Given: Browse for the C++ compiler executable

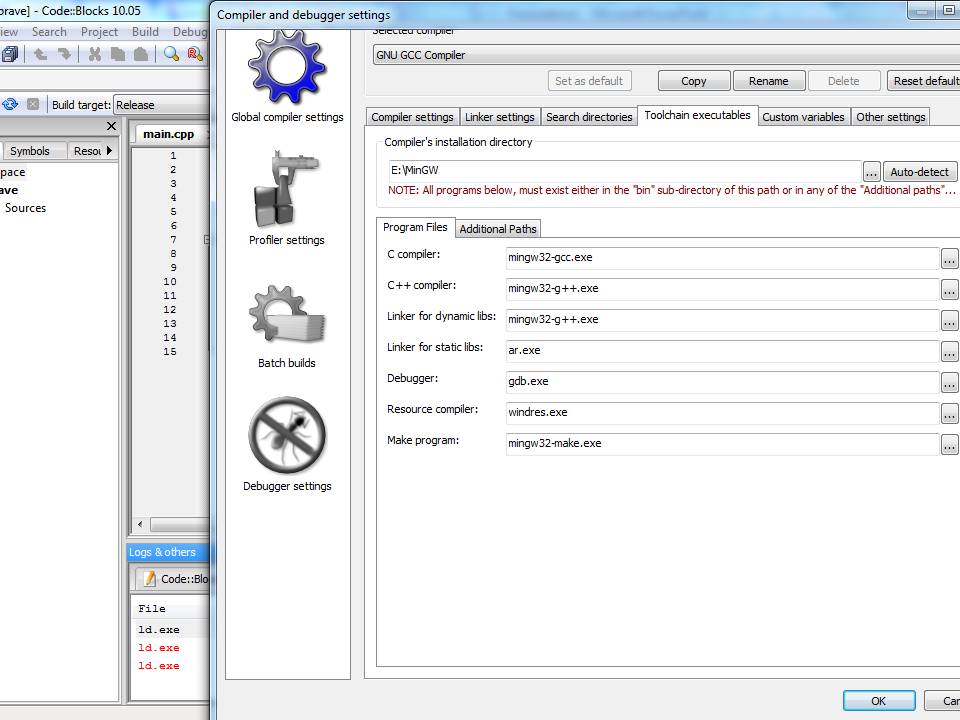Looking at the screenshot, I should click(949, 290).
